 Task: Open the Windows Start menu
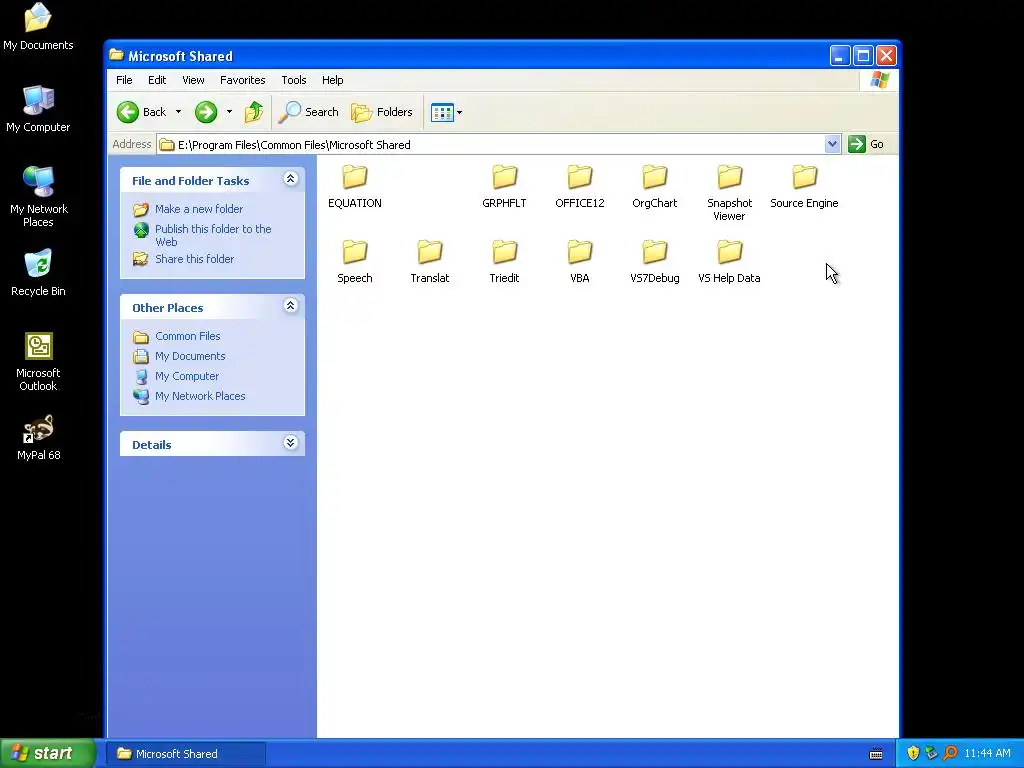48,754
